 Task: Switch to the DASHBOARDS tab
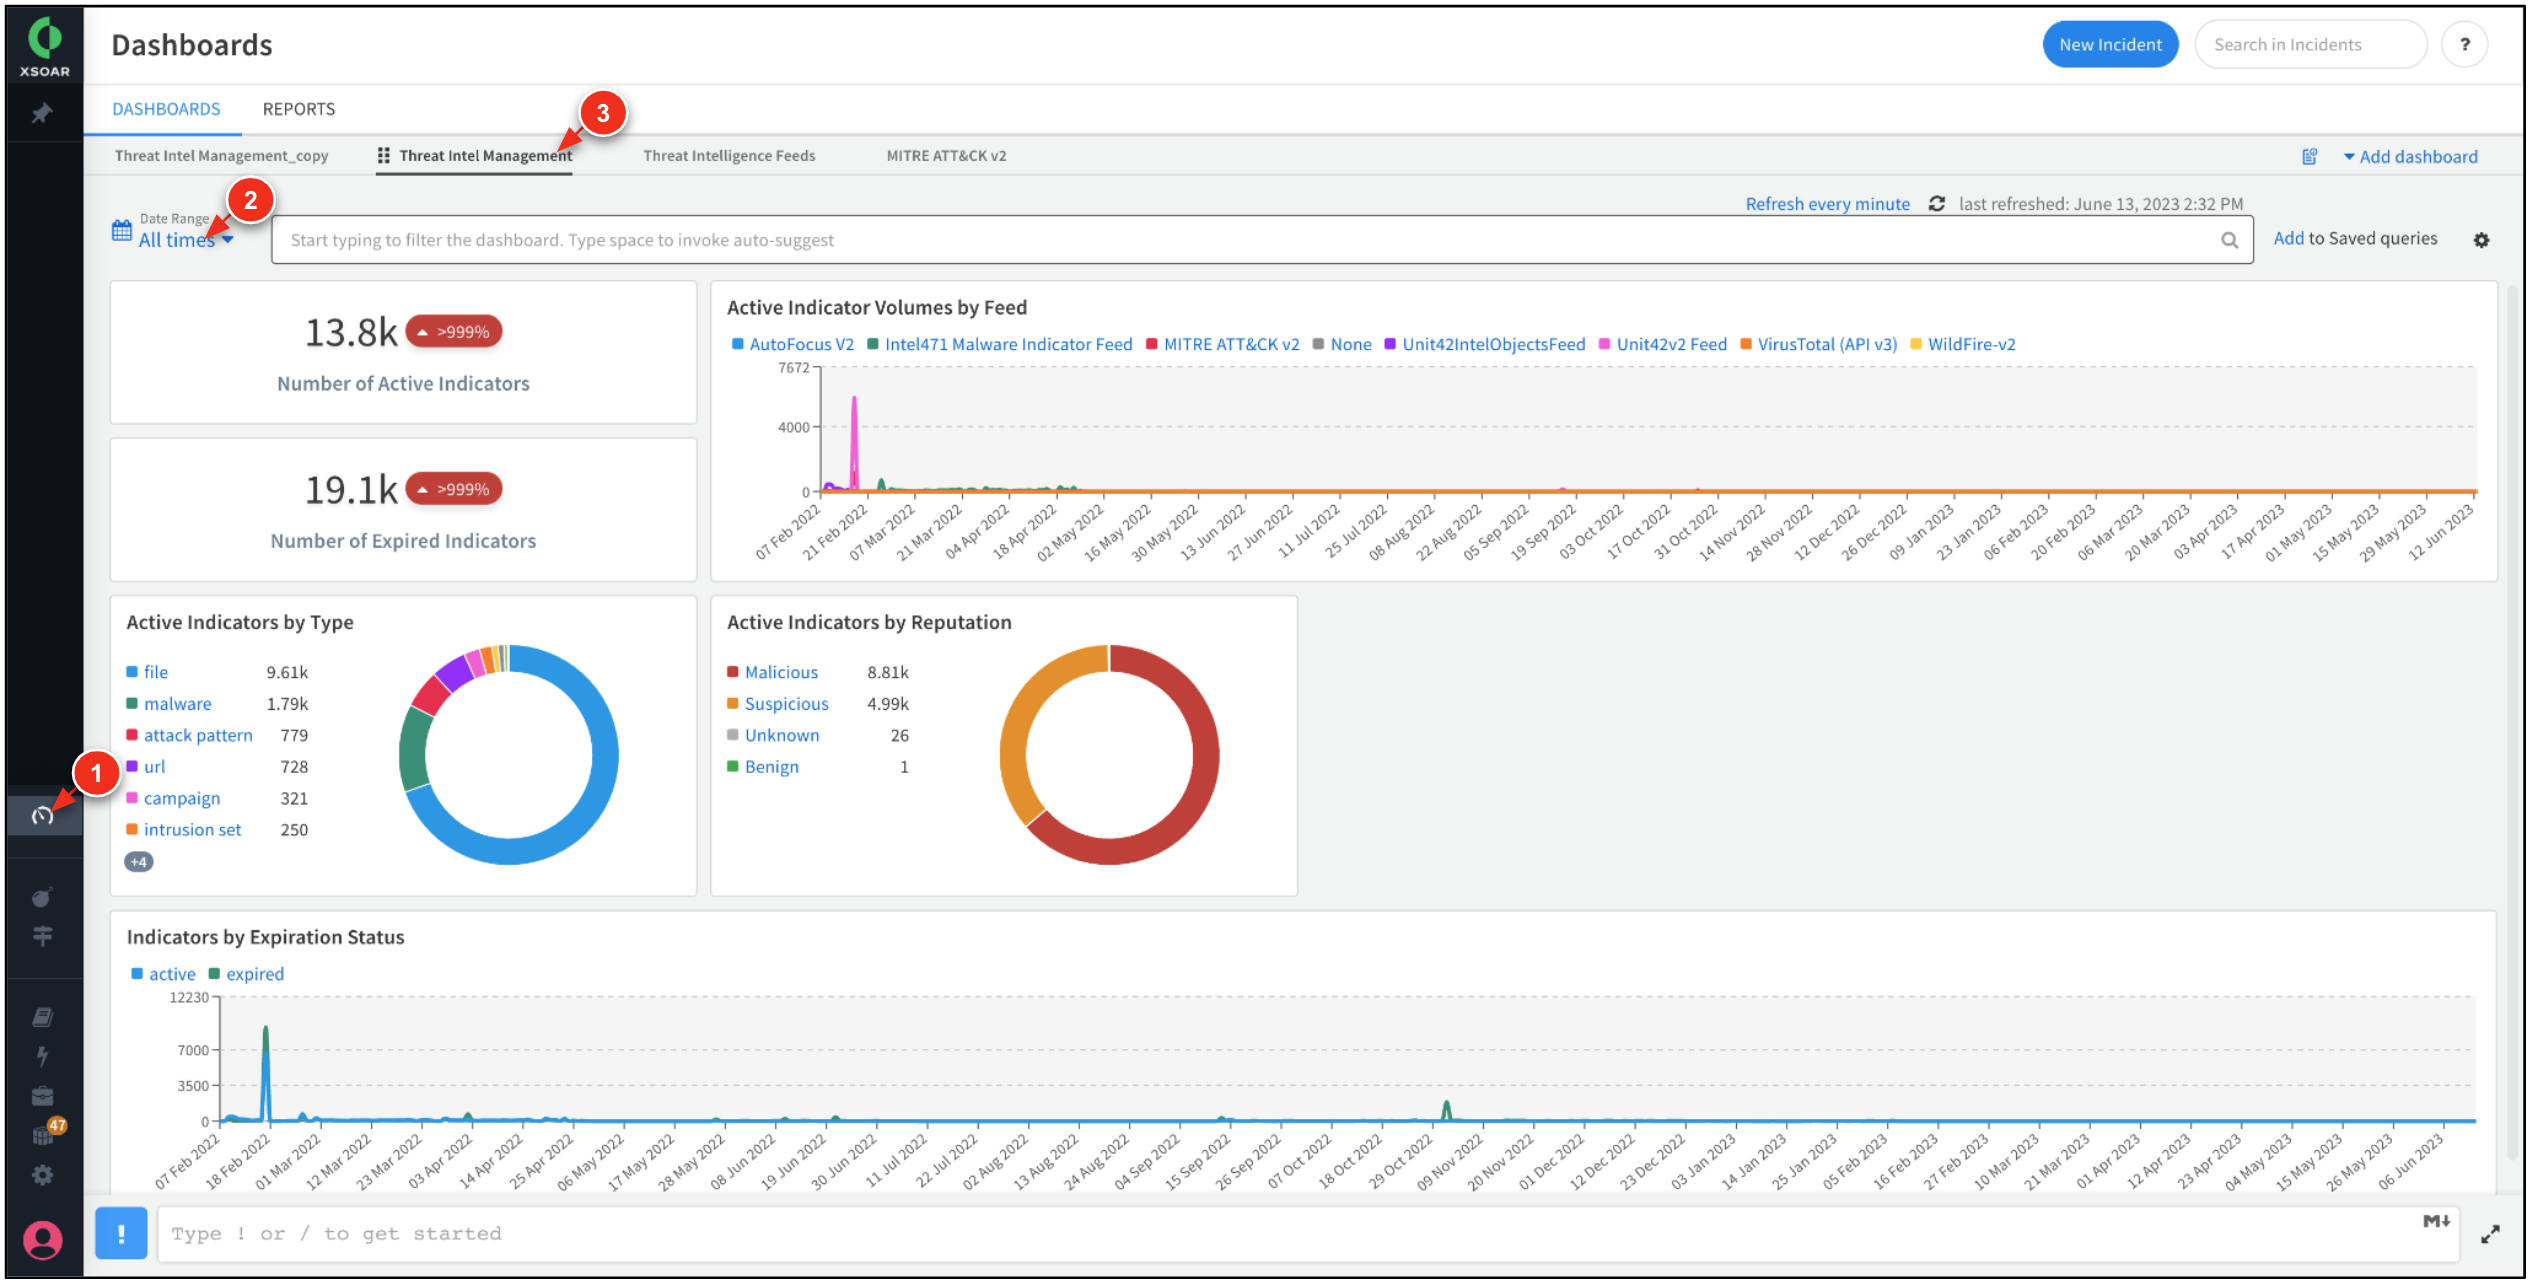coord(166,110)
